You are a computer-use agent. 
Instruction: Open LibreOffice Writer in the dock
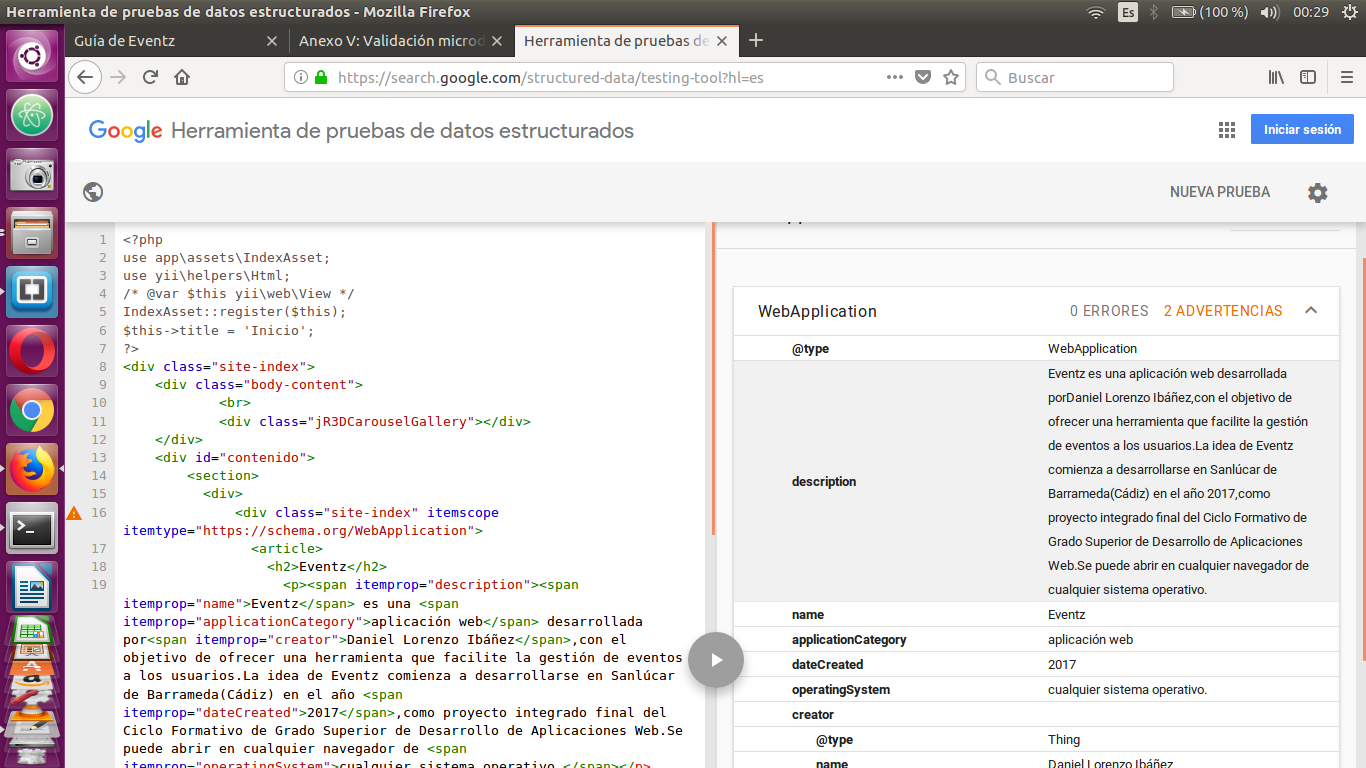tap(32, 587)
